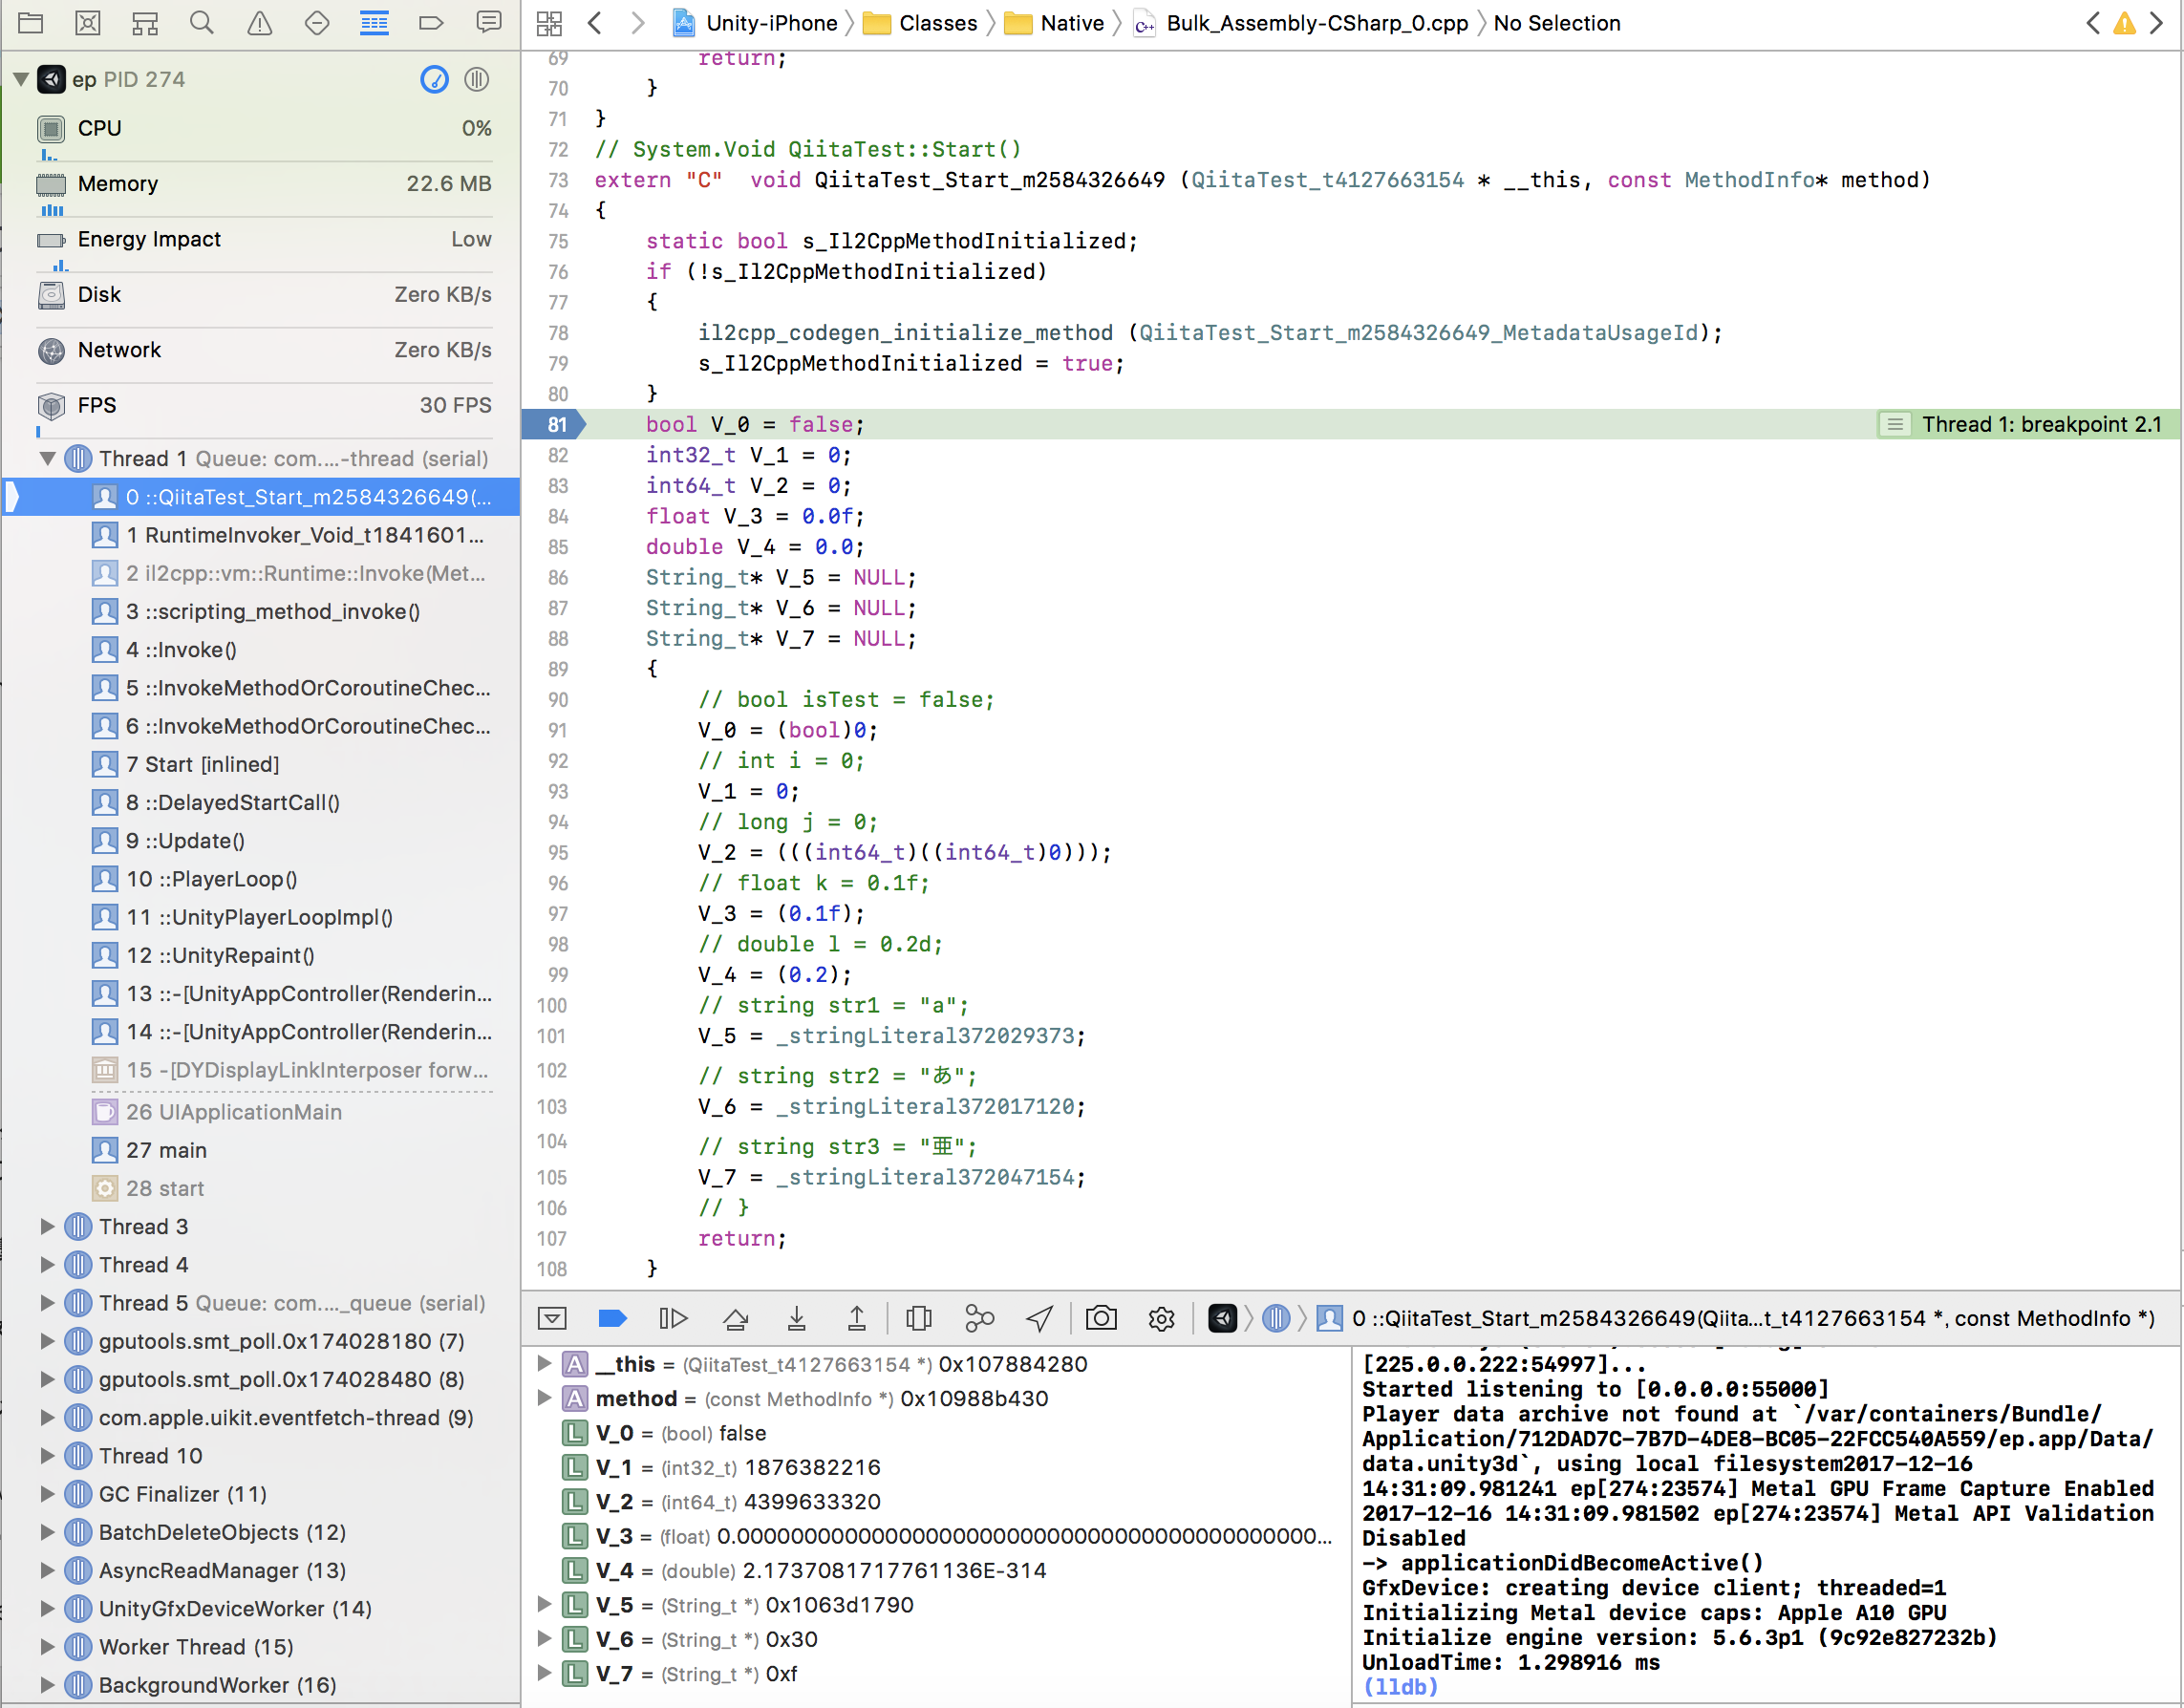Go back in editor history

pyautogui.click(x=595, y=23)
